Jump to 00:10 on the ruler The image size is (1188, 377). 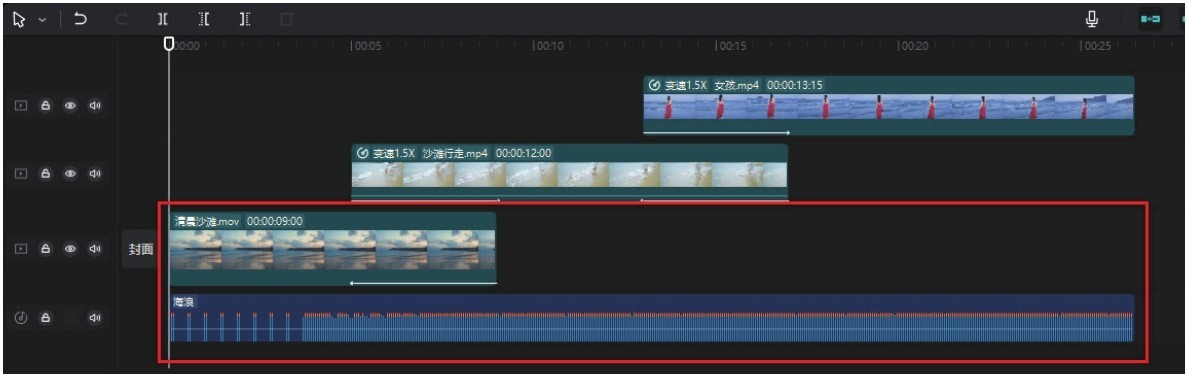tap(549, 46)
